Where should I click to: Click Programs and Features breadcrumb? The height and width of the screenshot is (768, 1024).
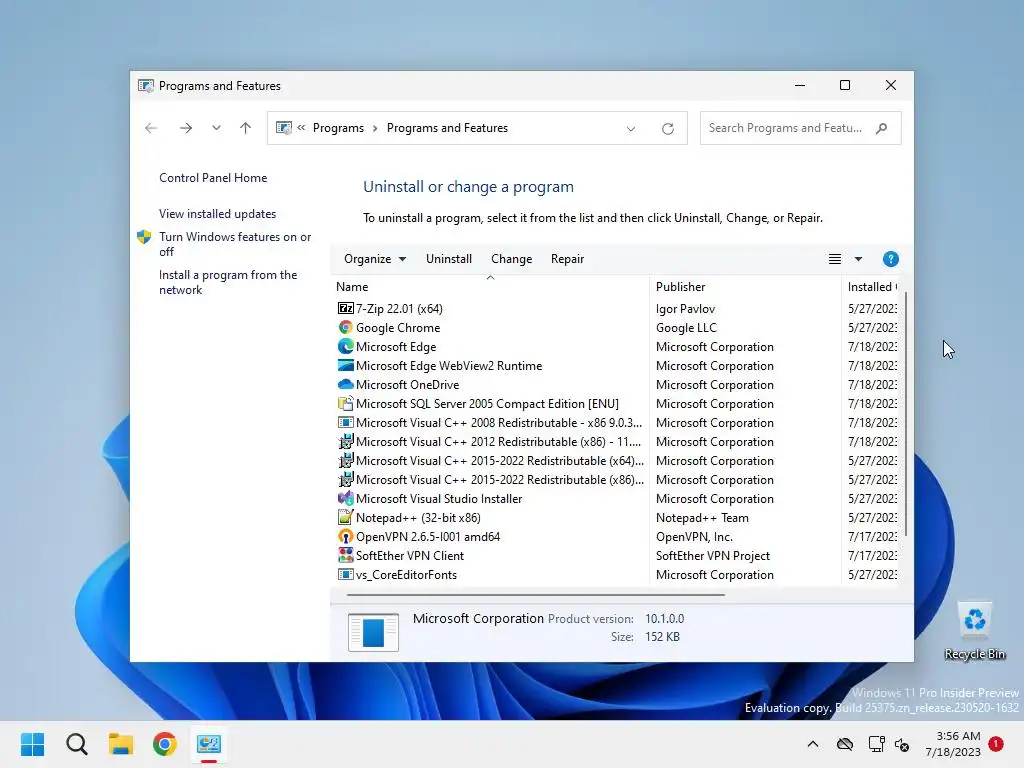click(x=447, y=128)
